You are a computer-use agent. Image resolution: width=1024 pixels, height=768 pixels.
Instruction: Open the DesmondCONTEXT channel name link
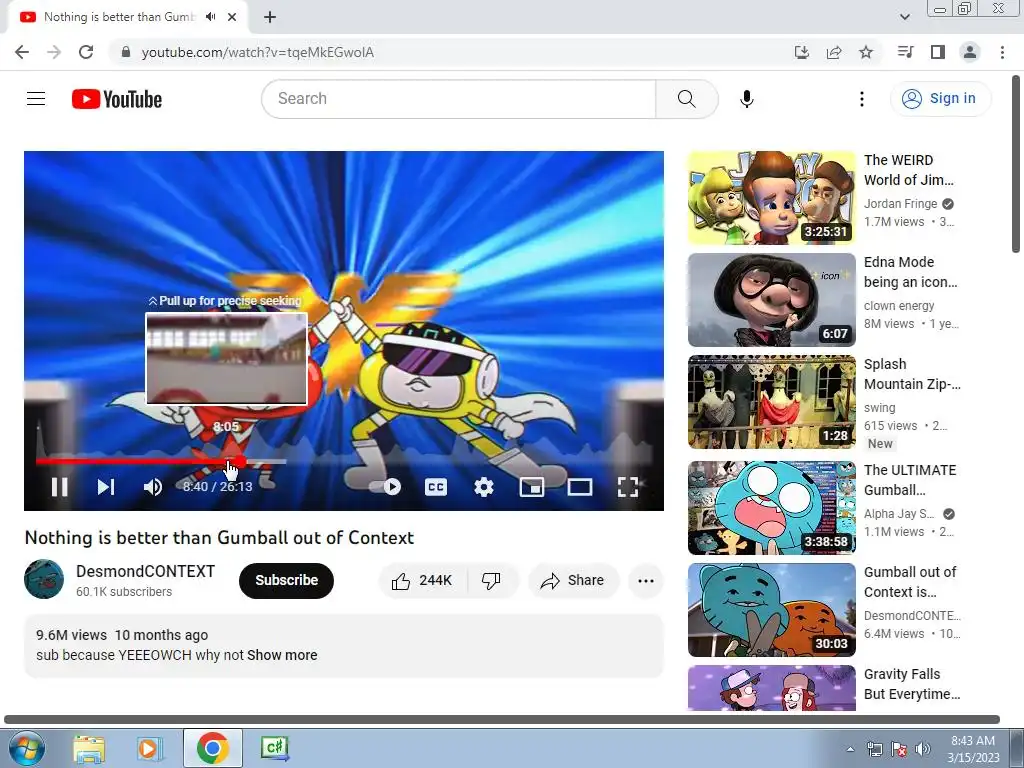146,571
